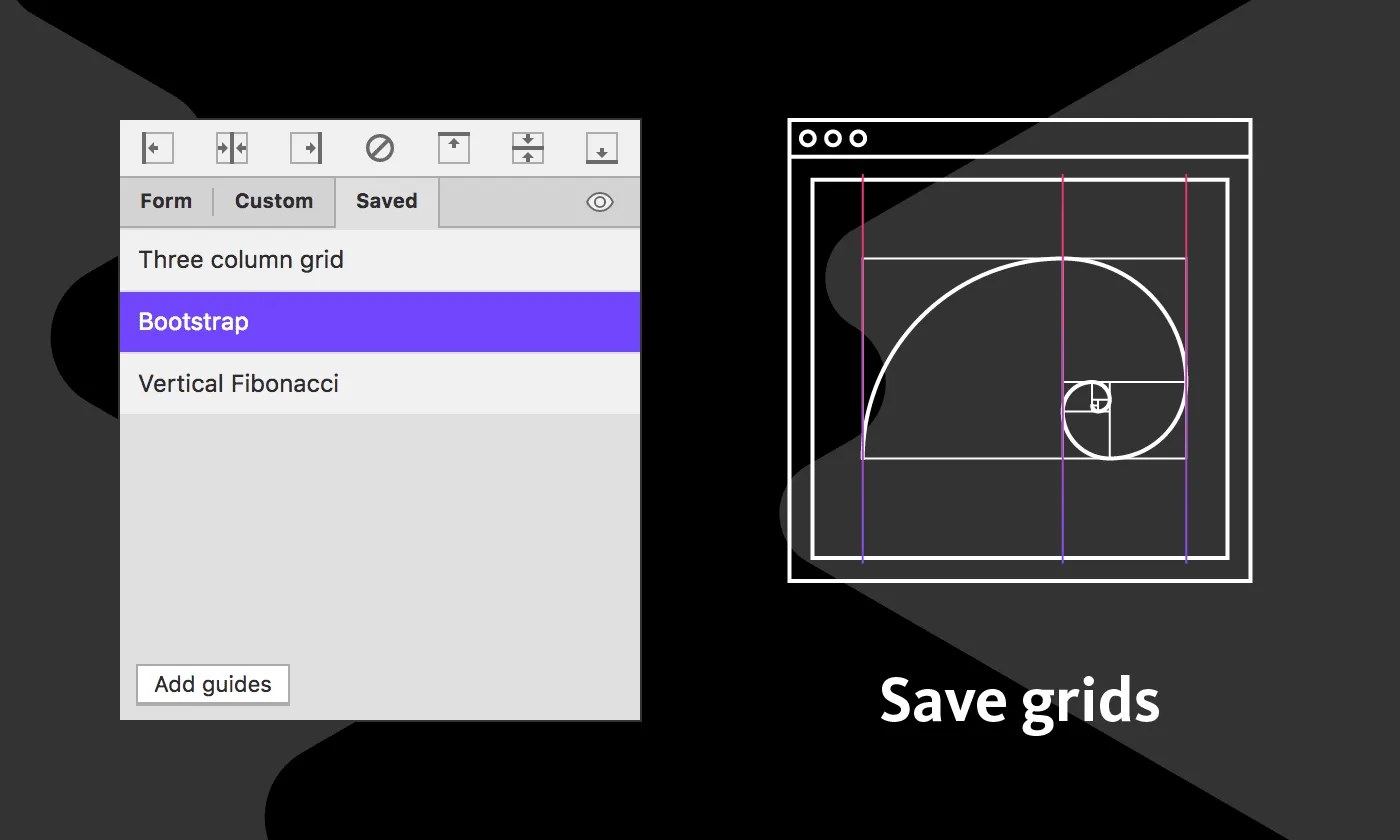Add a guide to the right edge
The image size is (1400, 840).
pos(306,149)
